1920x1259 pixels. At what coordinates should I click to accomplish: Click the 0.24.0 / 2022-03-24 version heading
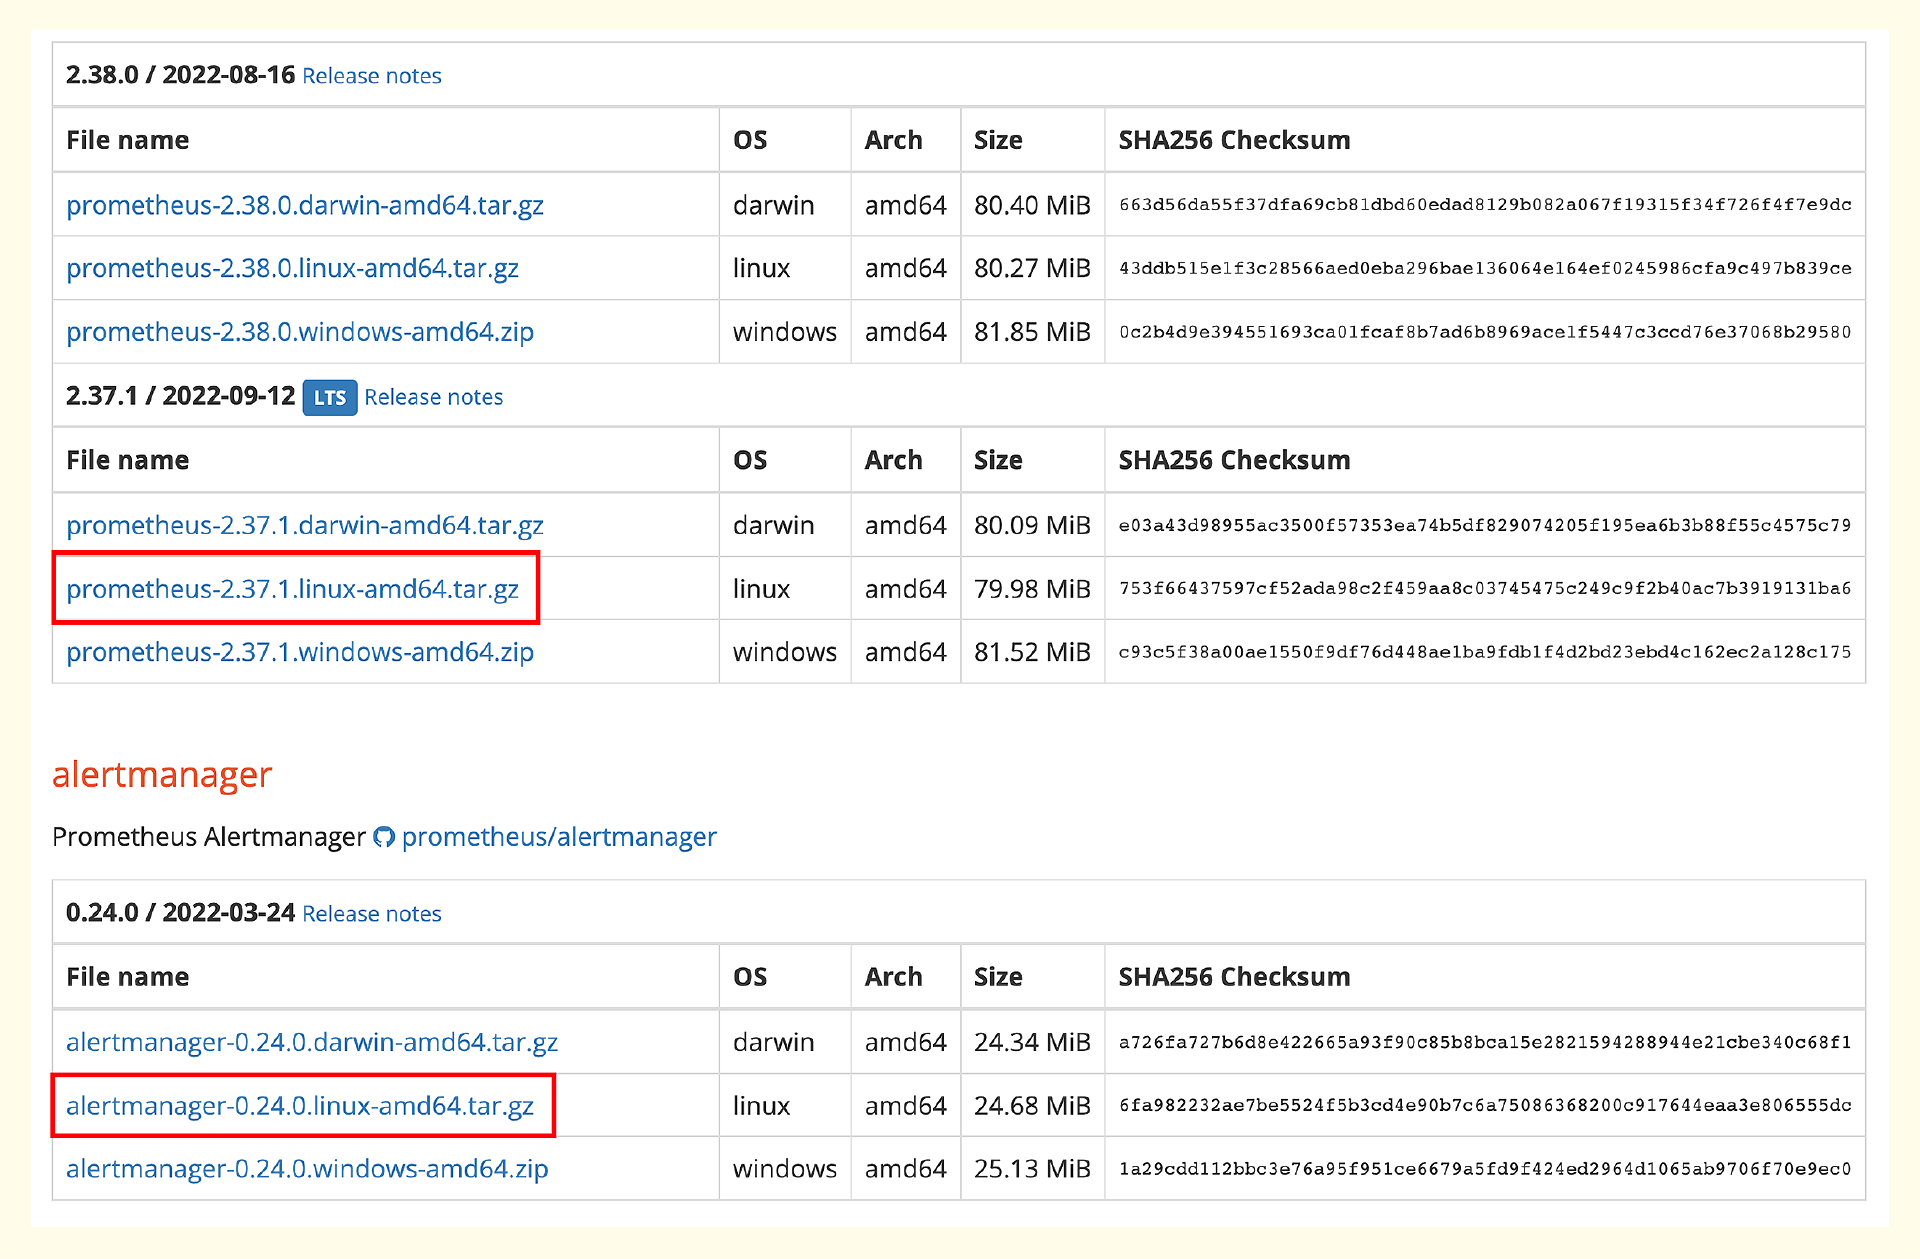click(180, 913)
